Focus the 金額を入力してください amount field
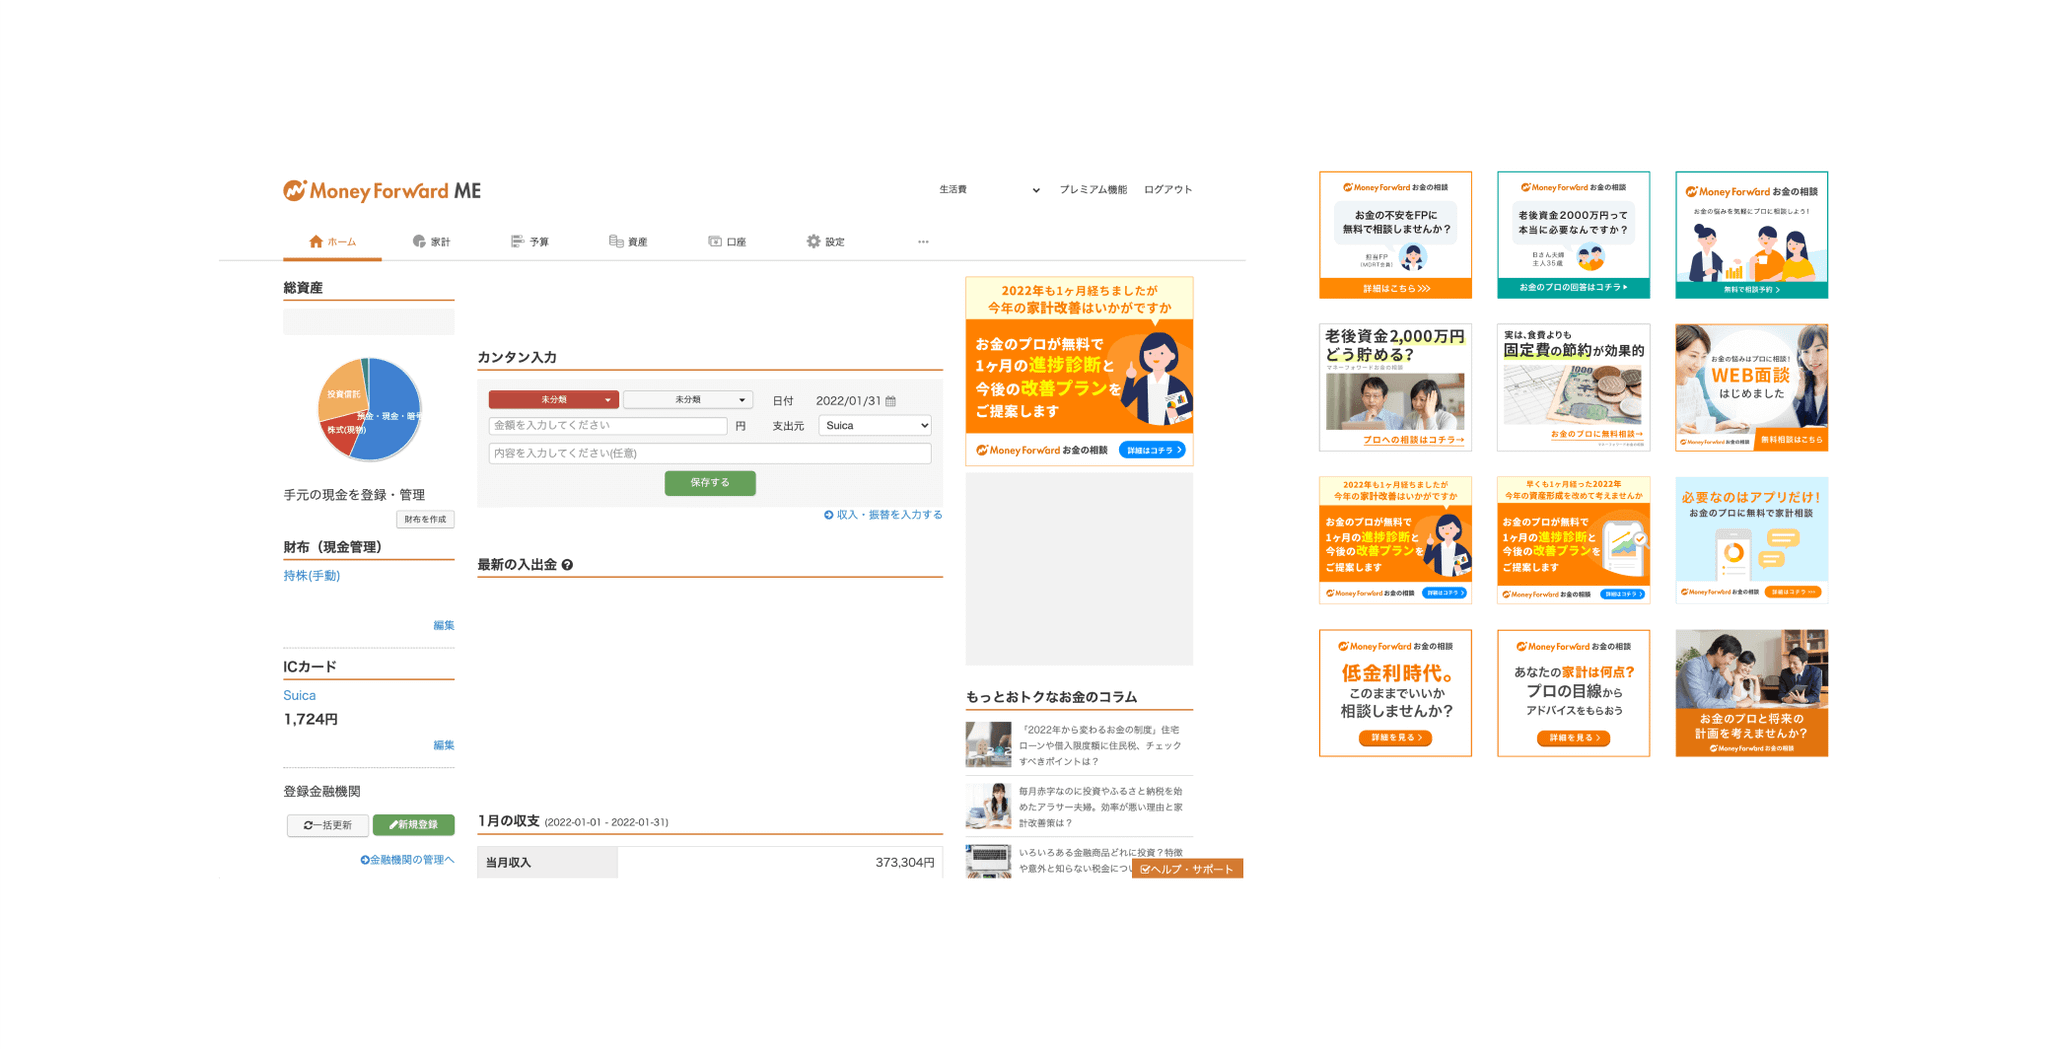 608,426
